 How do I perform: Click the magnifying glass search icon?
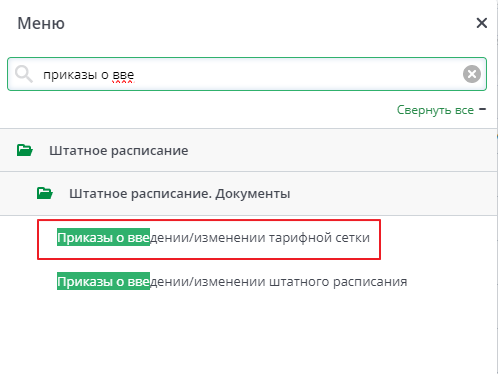24,74
